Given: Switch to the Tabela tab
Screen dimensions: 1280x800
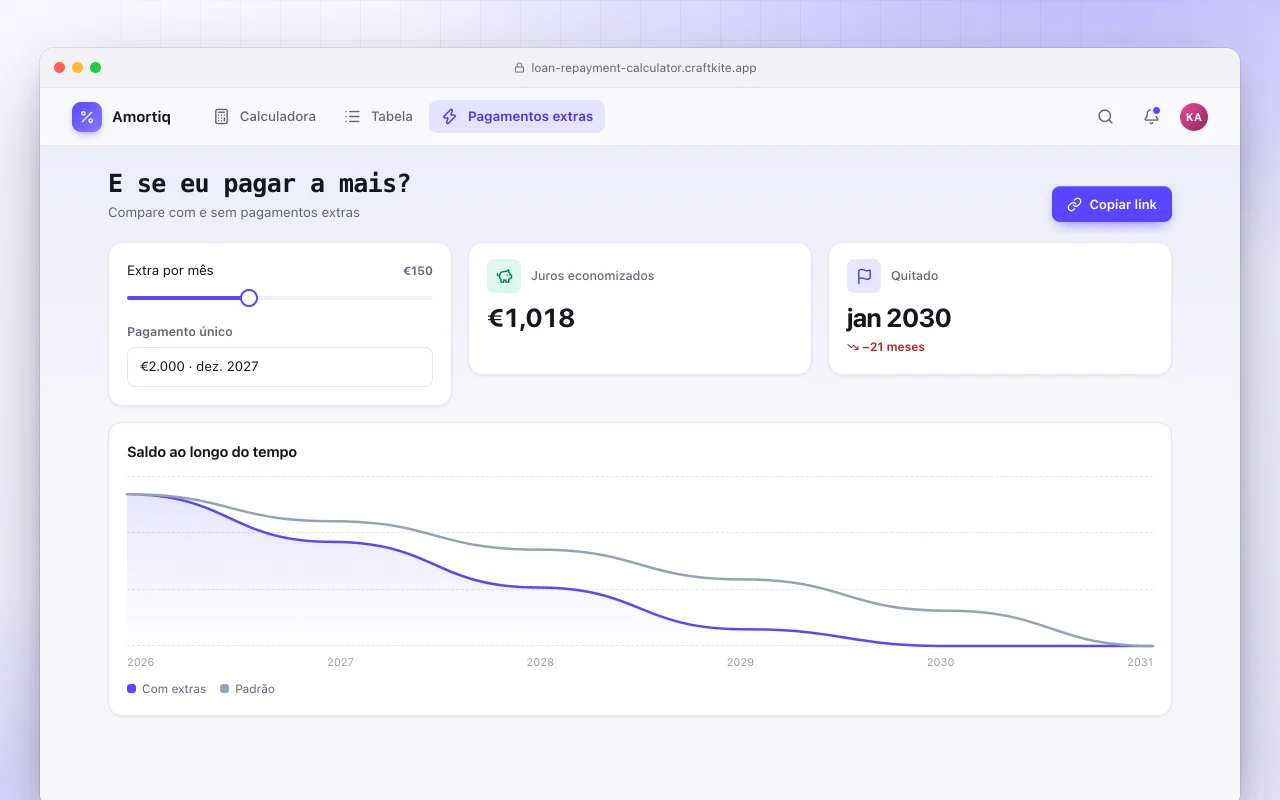Looking at the screenshot, I should click(x=379, y=117).
